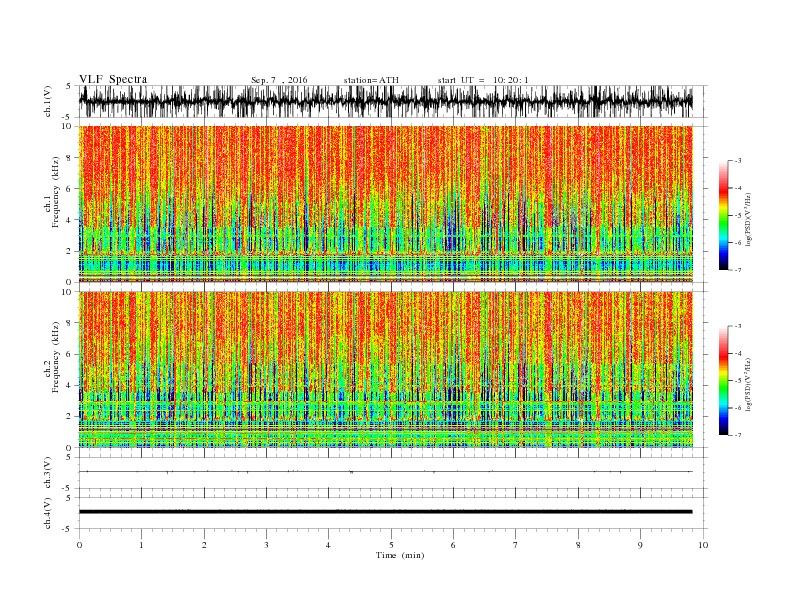Click the 'ch.4(V)' axis label
Image resolution: width=792 pixels, height=612 pixels.
click(x=48, y=513)
